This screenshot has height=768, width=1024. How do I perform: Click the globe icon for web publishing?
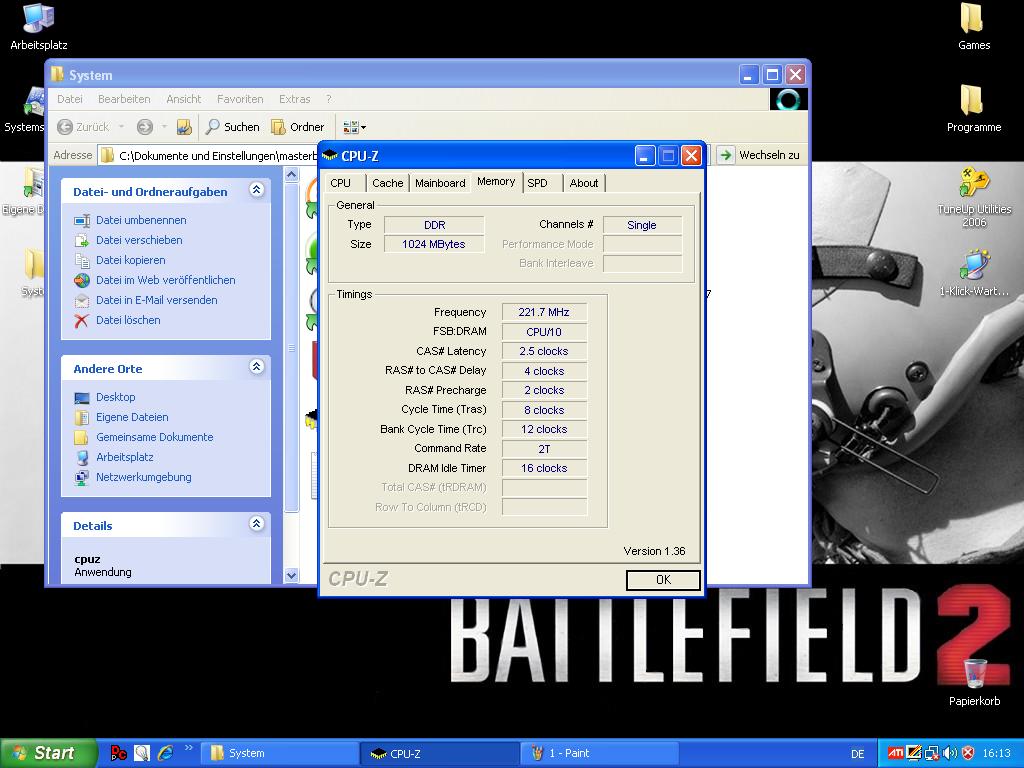(x=82, y=280)
